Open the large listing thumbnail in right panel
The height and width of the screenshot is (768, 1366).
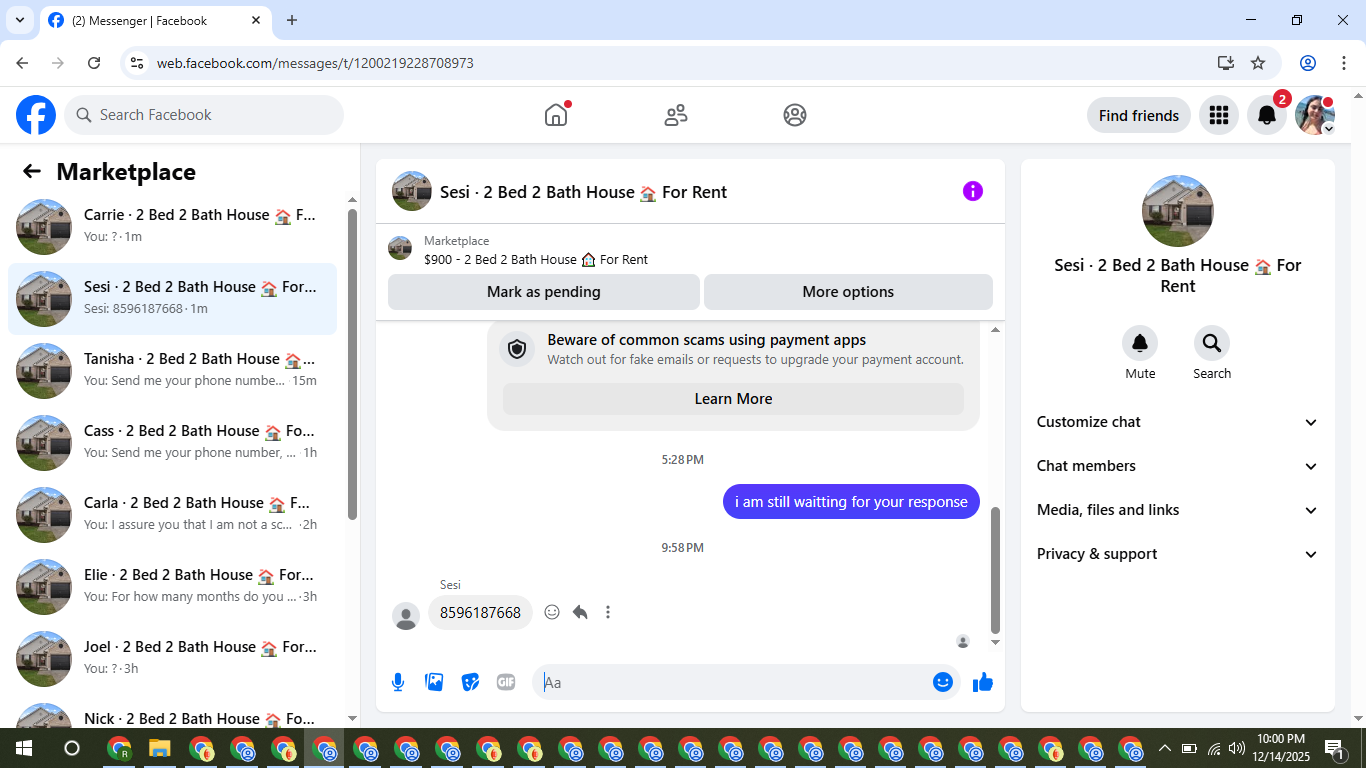click(x=1178, y=211)
